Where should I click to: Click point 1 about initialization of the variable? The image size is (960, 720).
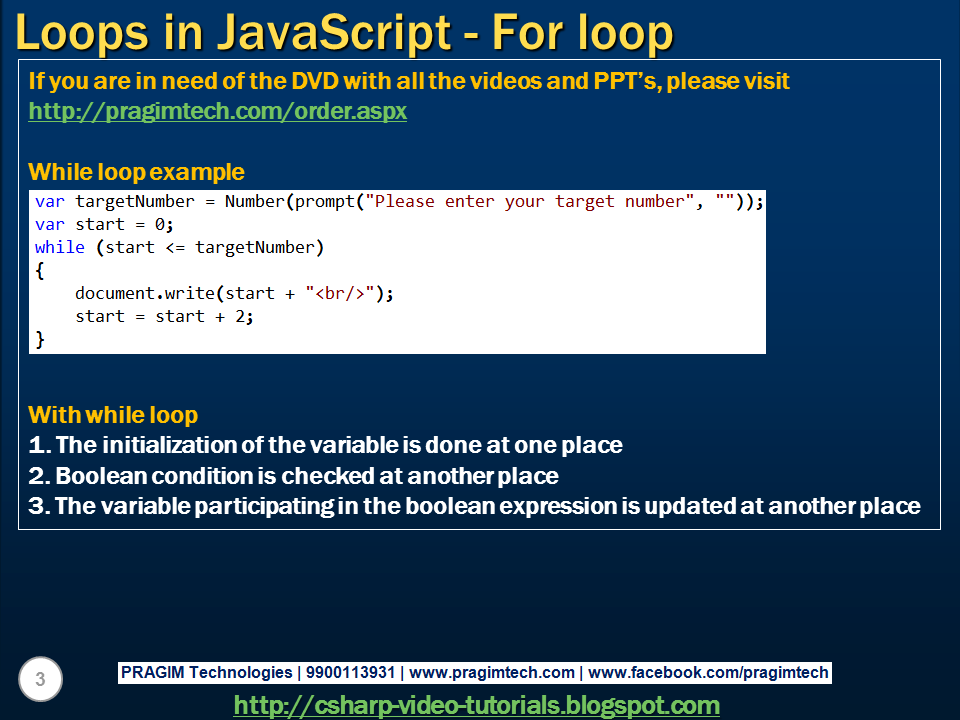point(326,445)
